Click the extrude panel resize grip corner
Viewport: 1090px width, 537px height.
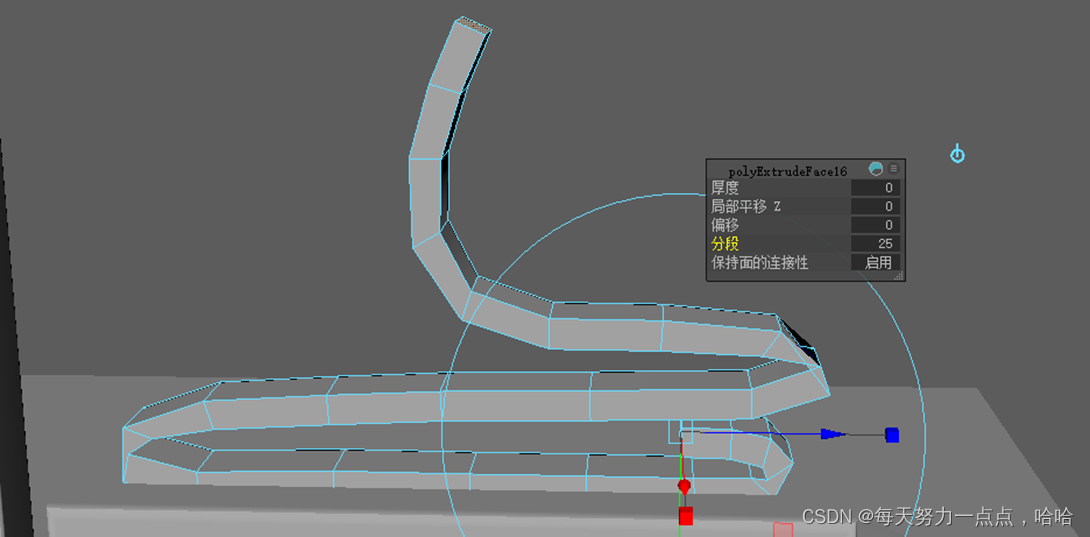[898, 275]
